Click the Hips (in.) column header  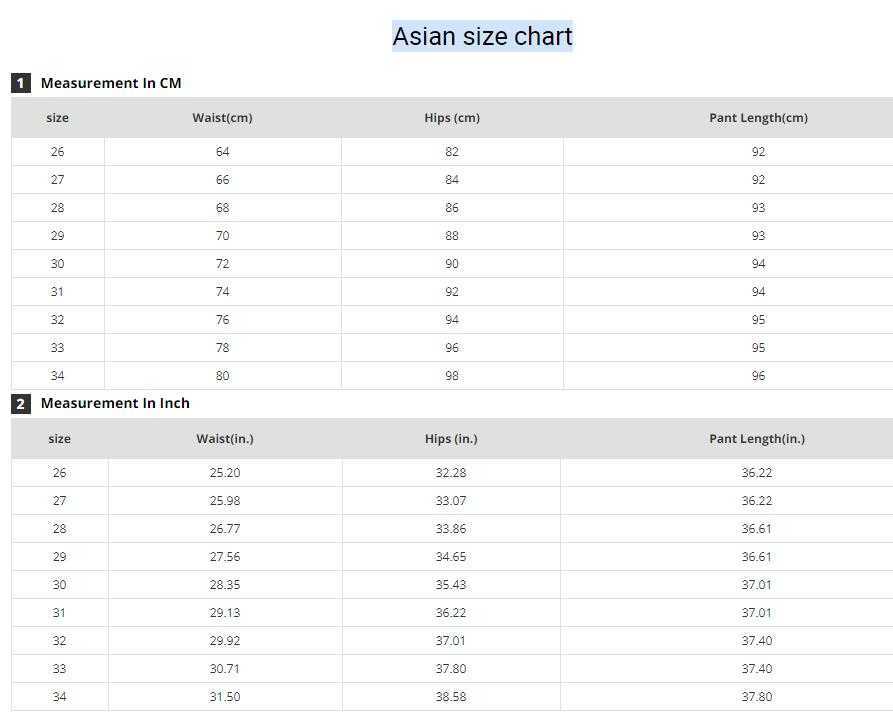point(451,439)
